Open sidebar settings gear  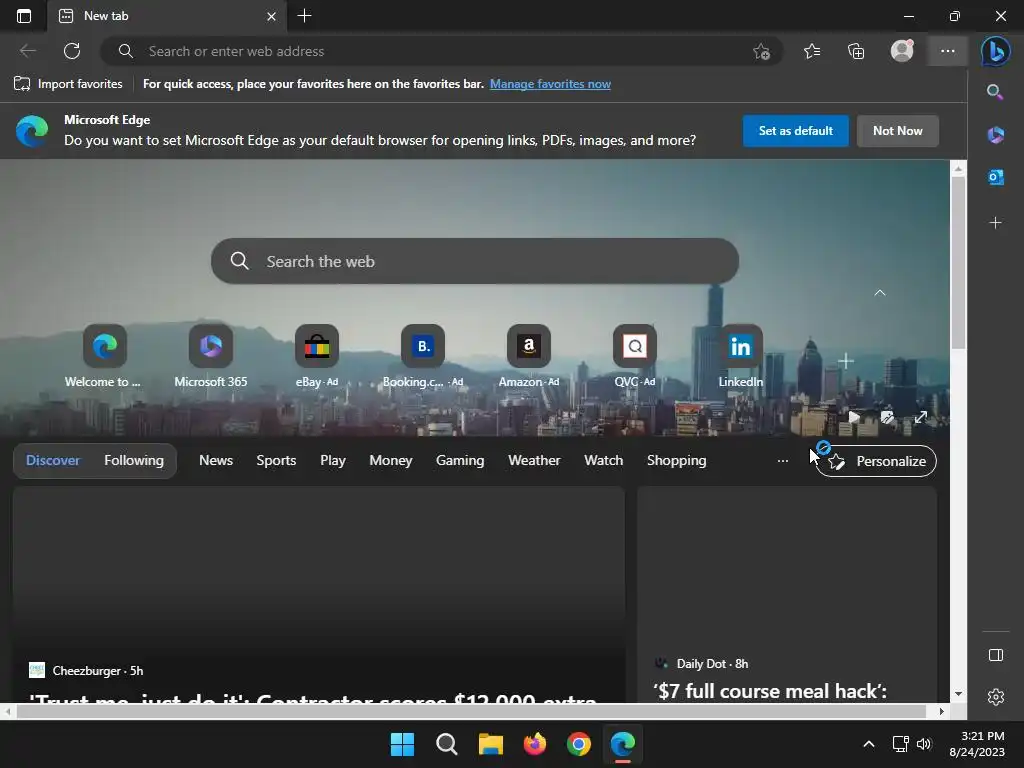click(995, 697)
